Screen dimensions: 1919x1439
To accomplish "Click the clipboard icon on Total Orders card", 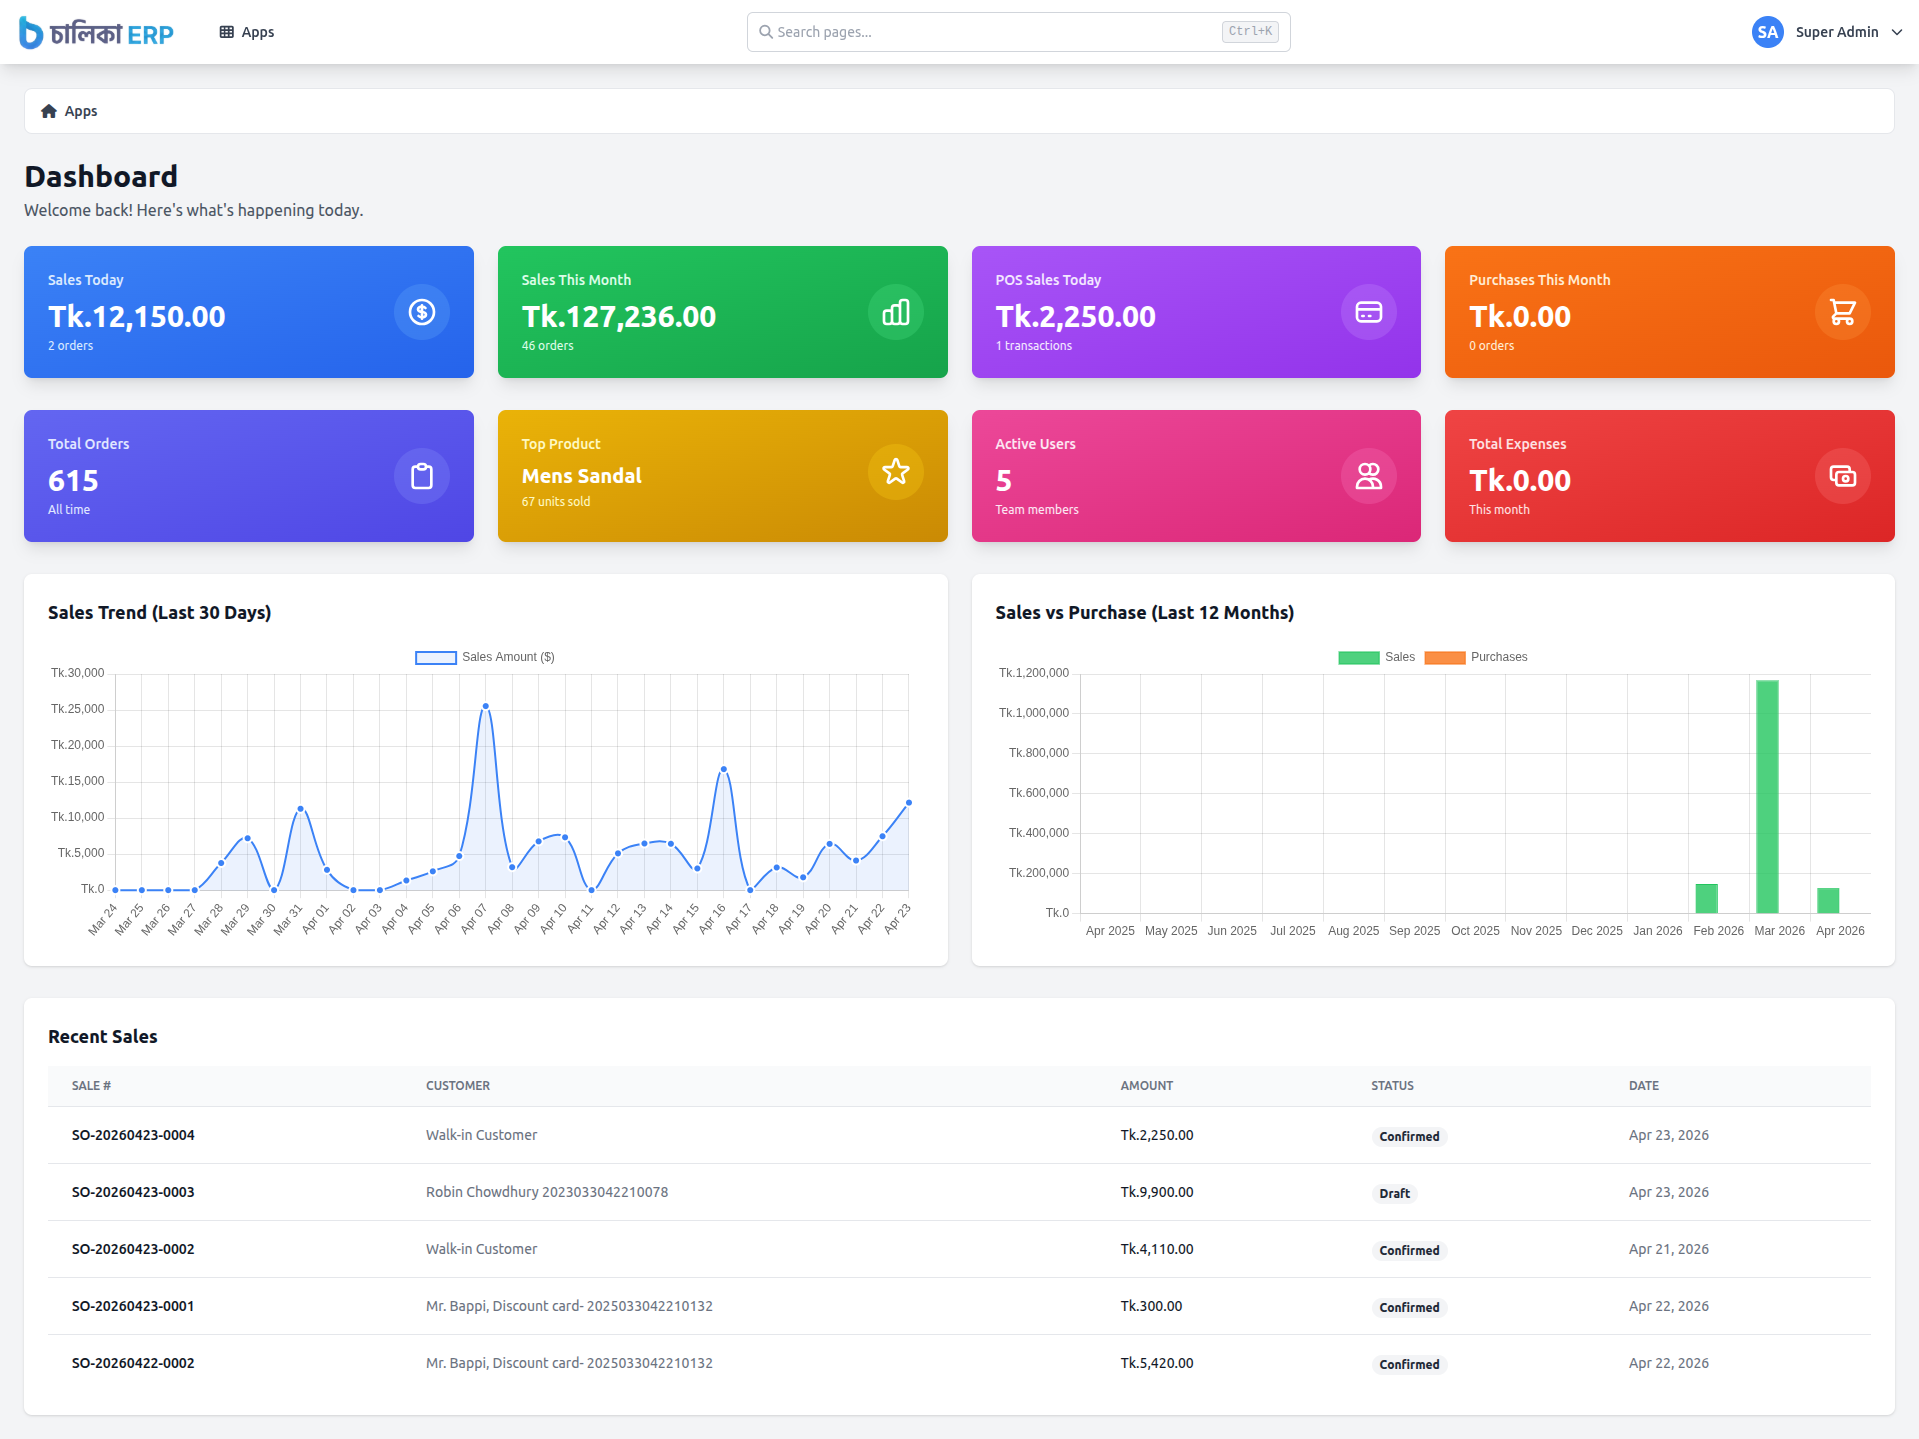I will [421, 476].
